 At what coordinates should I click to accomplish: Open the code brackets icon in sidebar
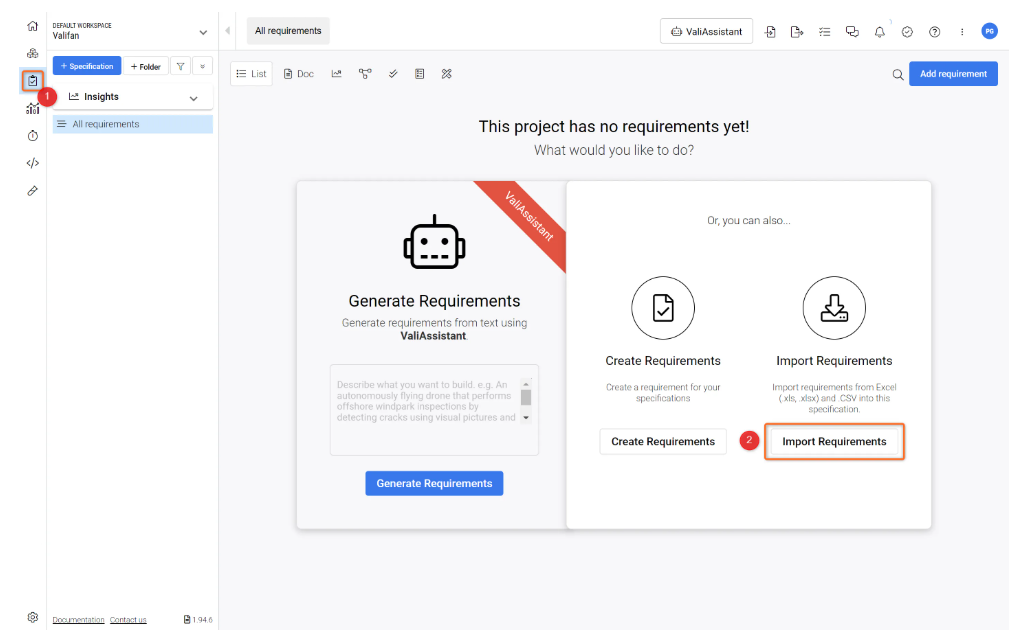point(32,163)
